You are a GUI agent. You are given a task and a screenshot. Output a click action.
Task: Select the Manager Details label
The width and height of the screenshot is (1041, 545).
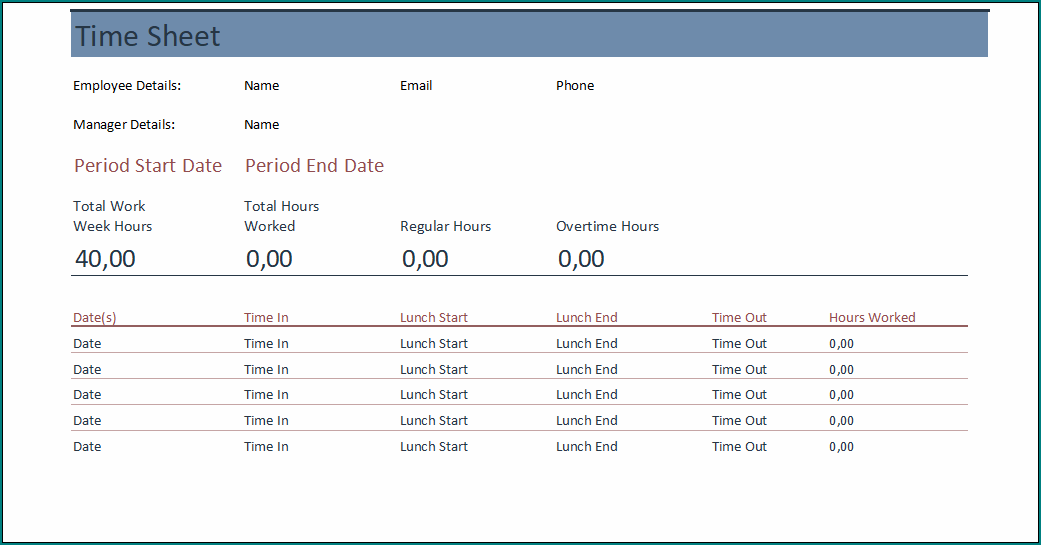pos(124,125)
